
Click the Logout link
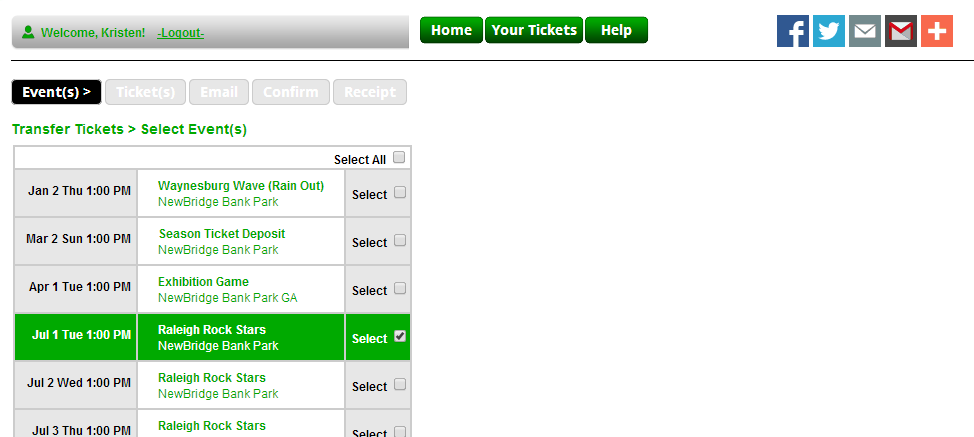pyautogui.click(x=180, y=33)
